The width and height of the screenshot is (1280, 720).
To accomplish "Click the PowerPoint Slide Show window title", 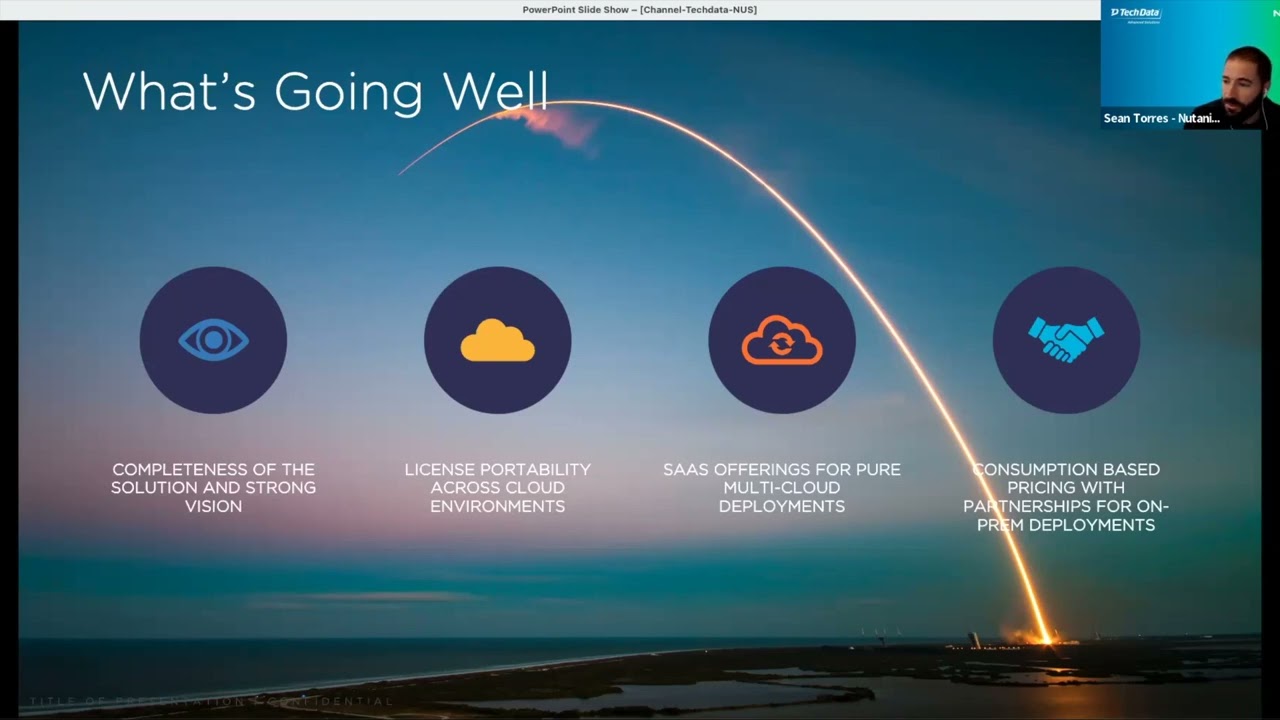I will [x=639, y=10].
